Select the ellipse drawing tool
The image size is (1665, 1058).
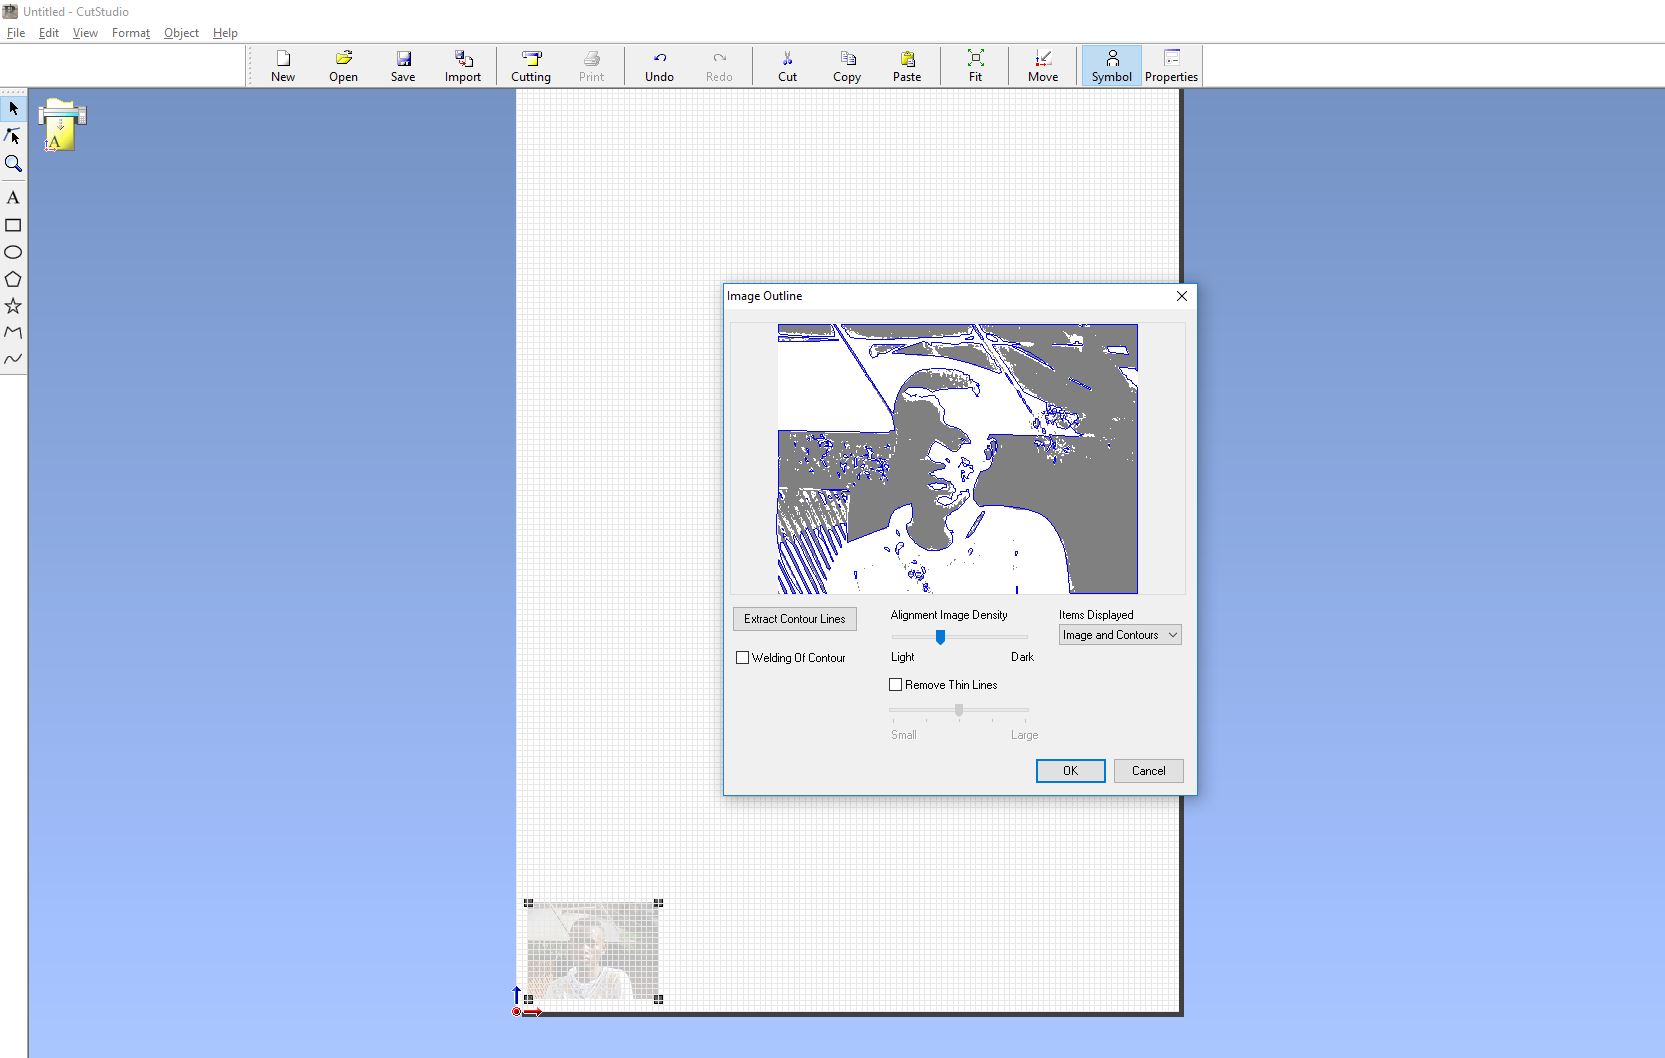pos(13,252)
